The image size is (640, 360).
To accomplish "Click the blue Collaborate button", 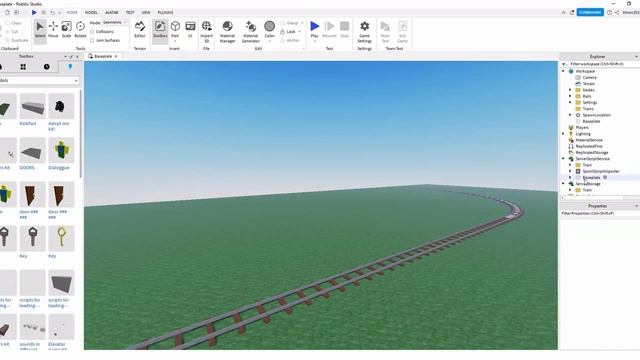I will point(590,12).
